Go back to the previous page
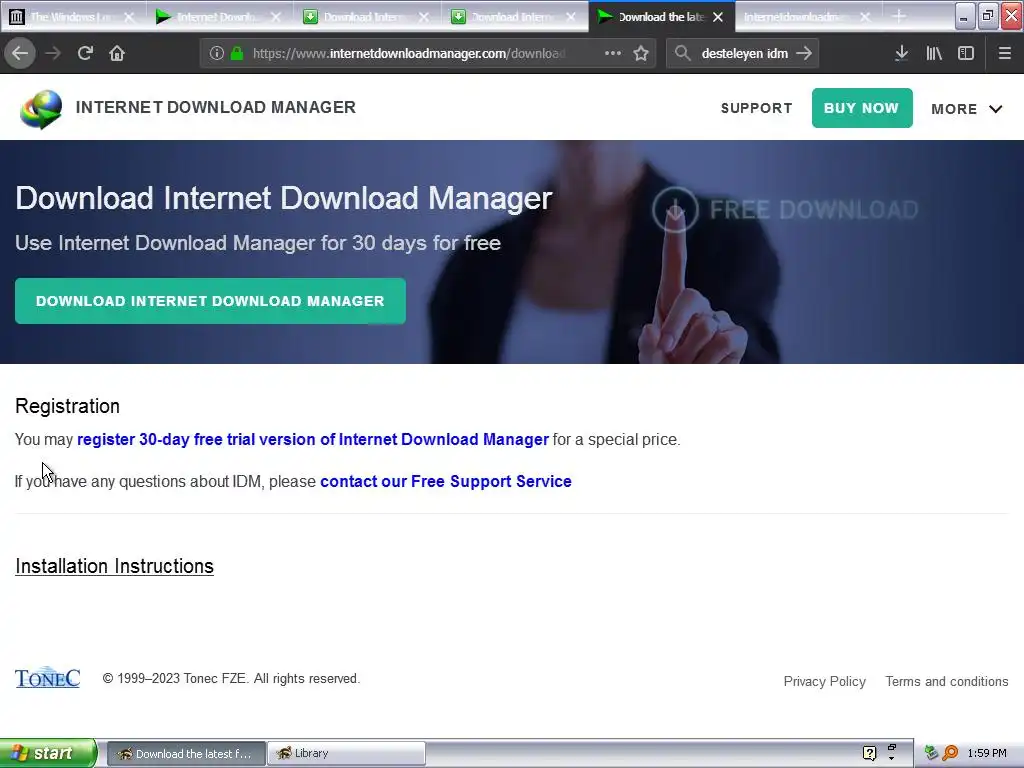This screenshot has height=768, width=1024. (x=20, y=54)
